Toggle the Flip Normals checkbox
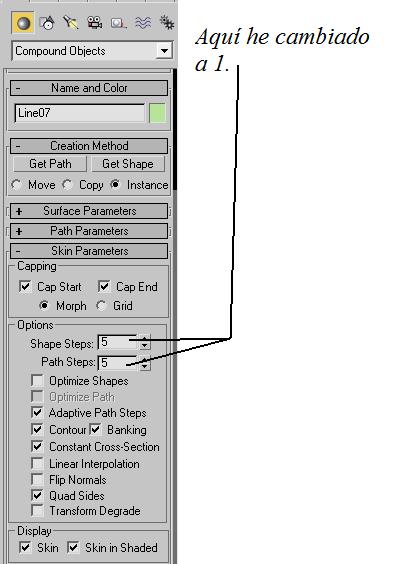 point(37,479)
